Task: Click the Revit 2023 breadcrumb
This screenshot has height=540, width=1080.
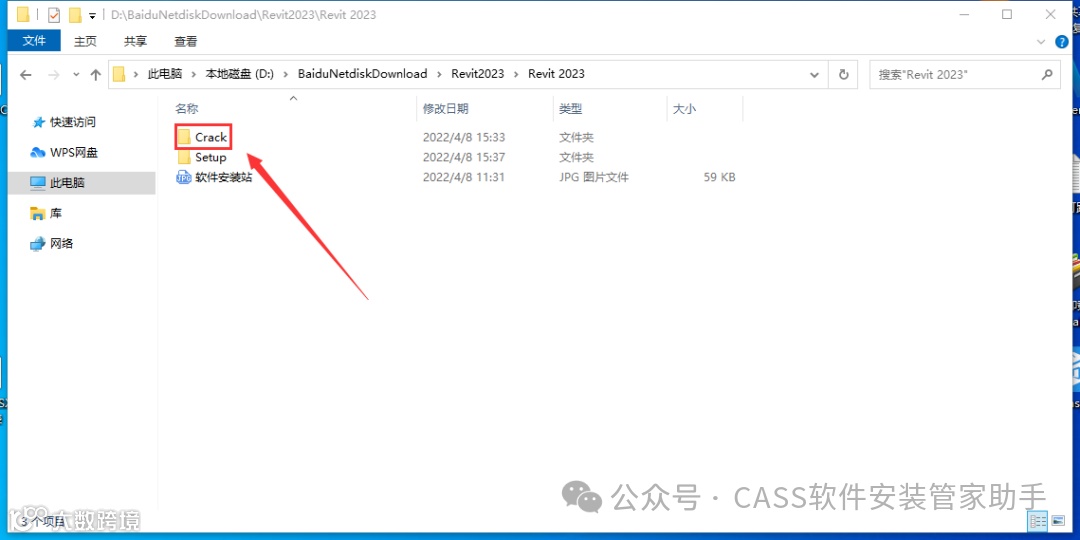Action: (x=557, y=74)
